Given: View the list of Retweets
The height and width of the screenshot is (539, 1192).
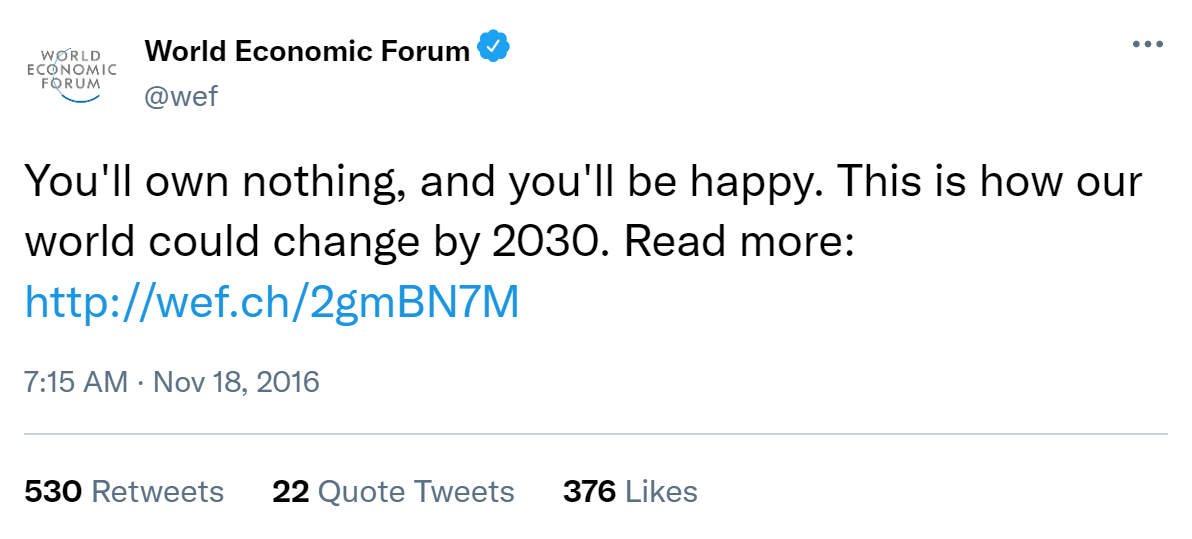Looking at the screenshot, I should click(x=157, y=492).
